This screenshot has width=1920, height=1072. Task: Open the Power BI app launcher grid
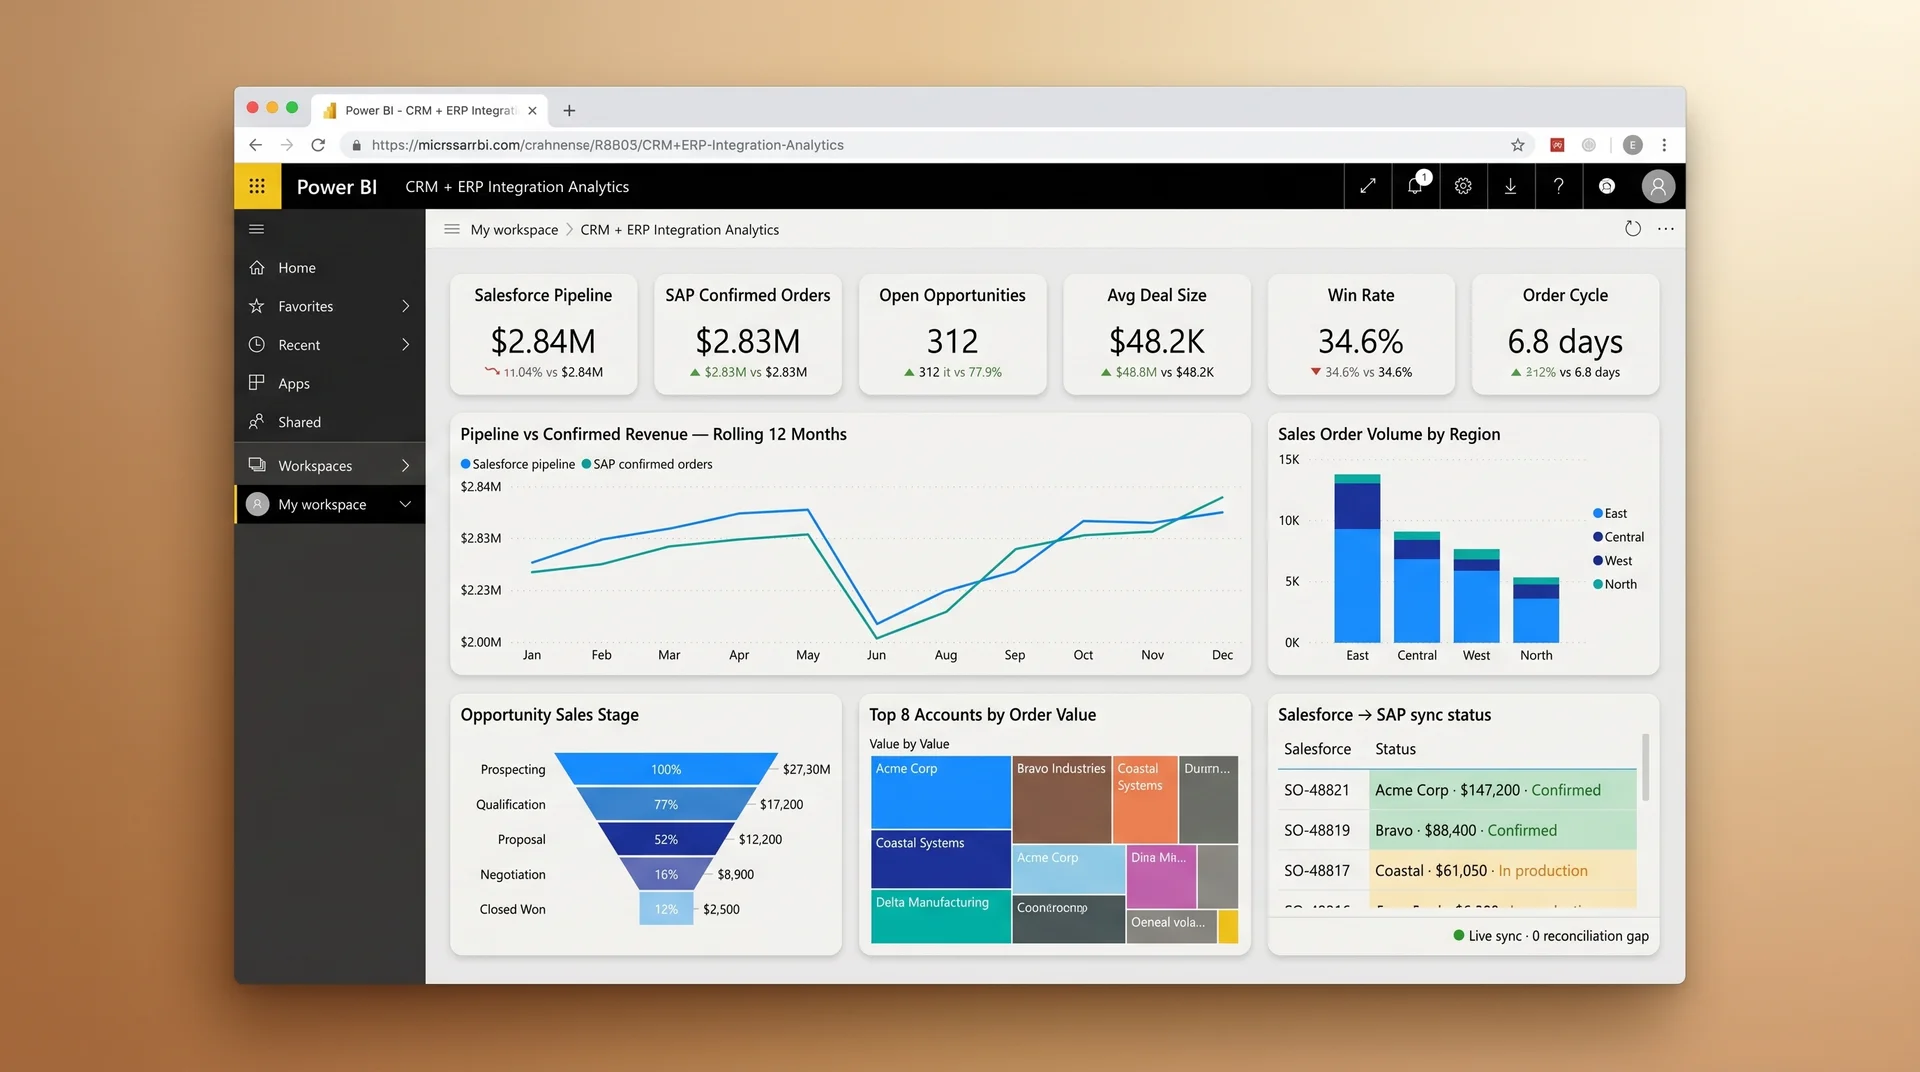coord(257,186)
